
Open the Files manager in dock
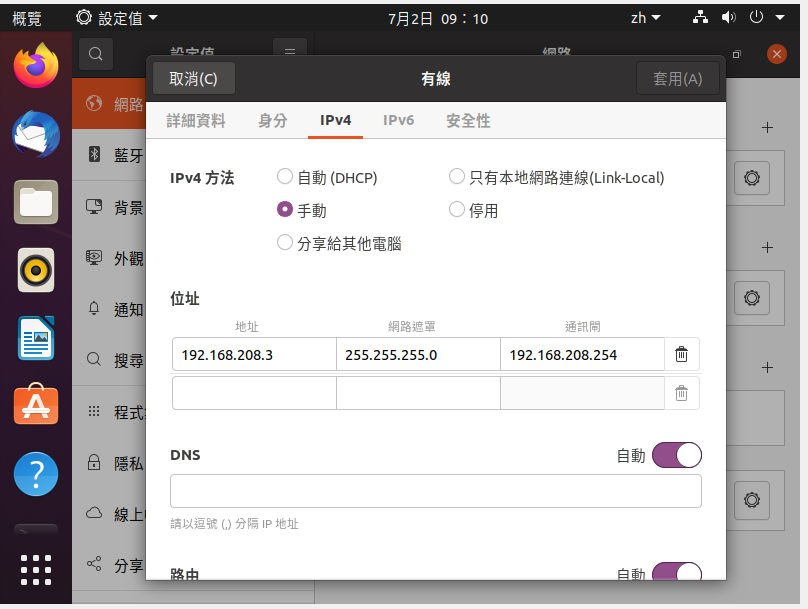36,202
